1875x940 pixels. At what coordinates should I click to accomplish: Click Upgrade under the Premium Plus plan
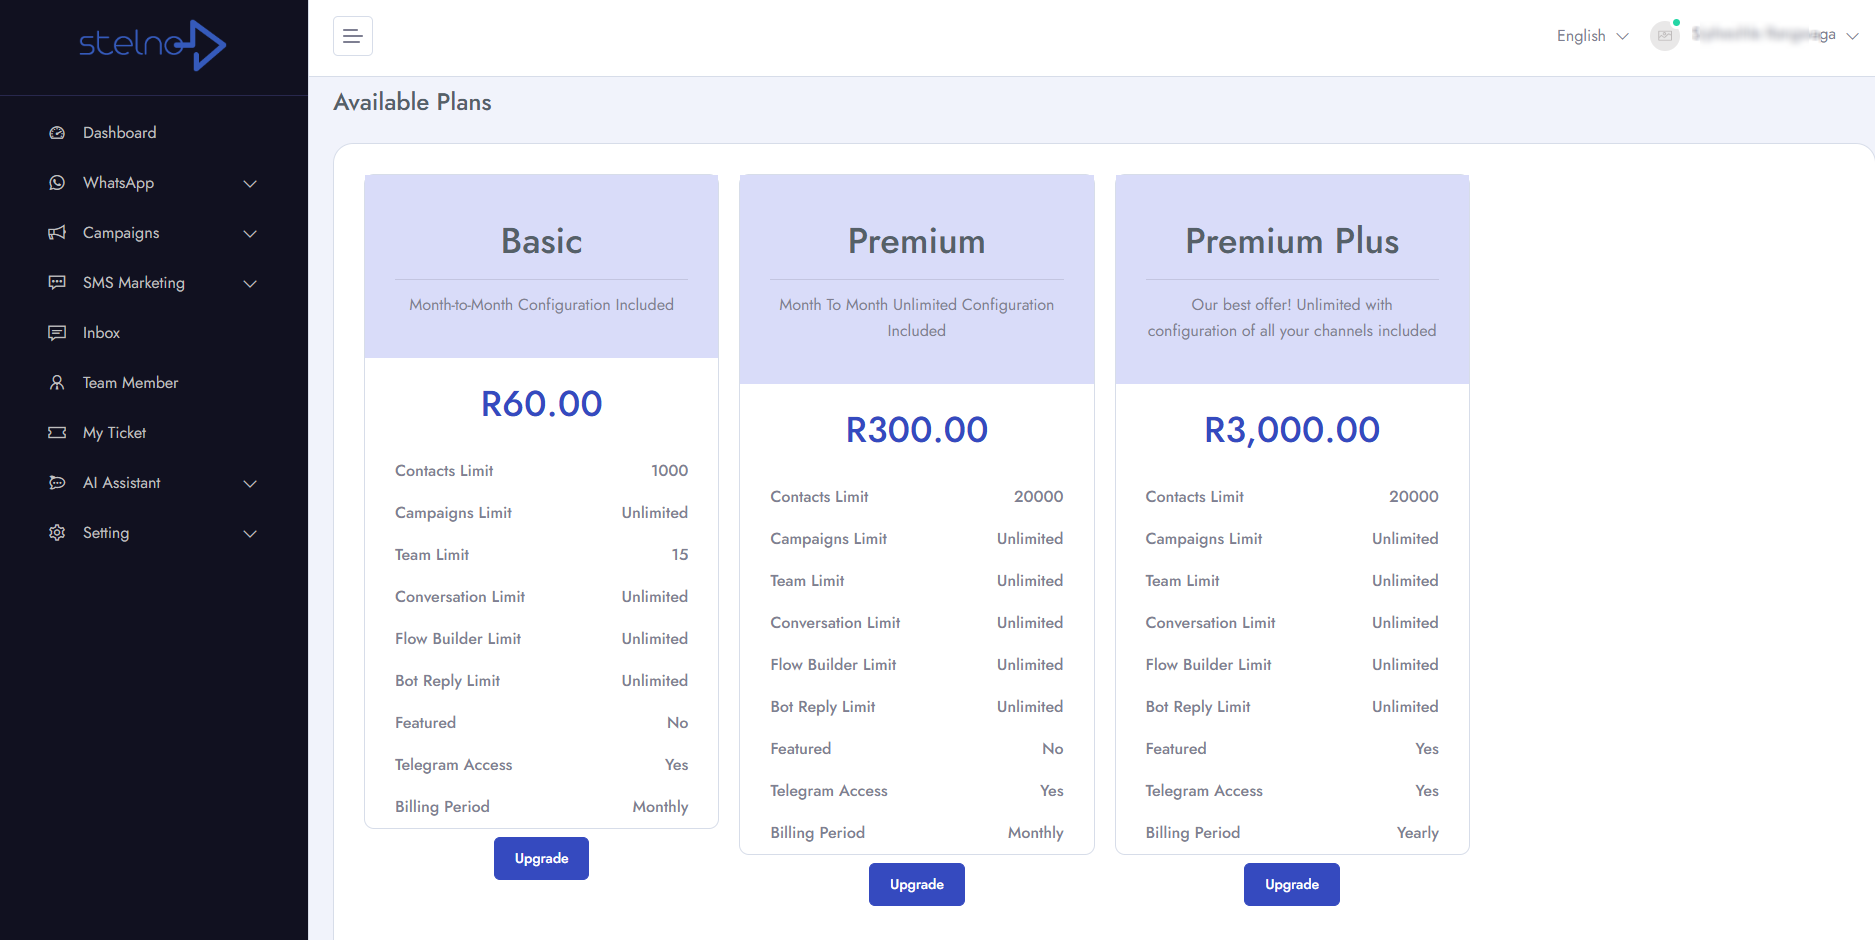click(1291, 884)
